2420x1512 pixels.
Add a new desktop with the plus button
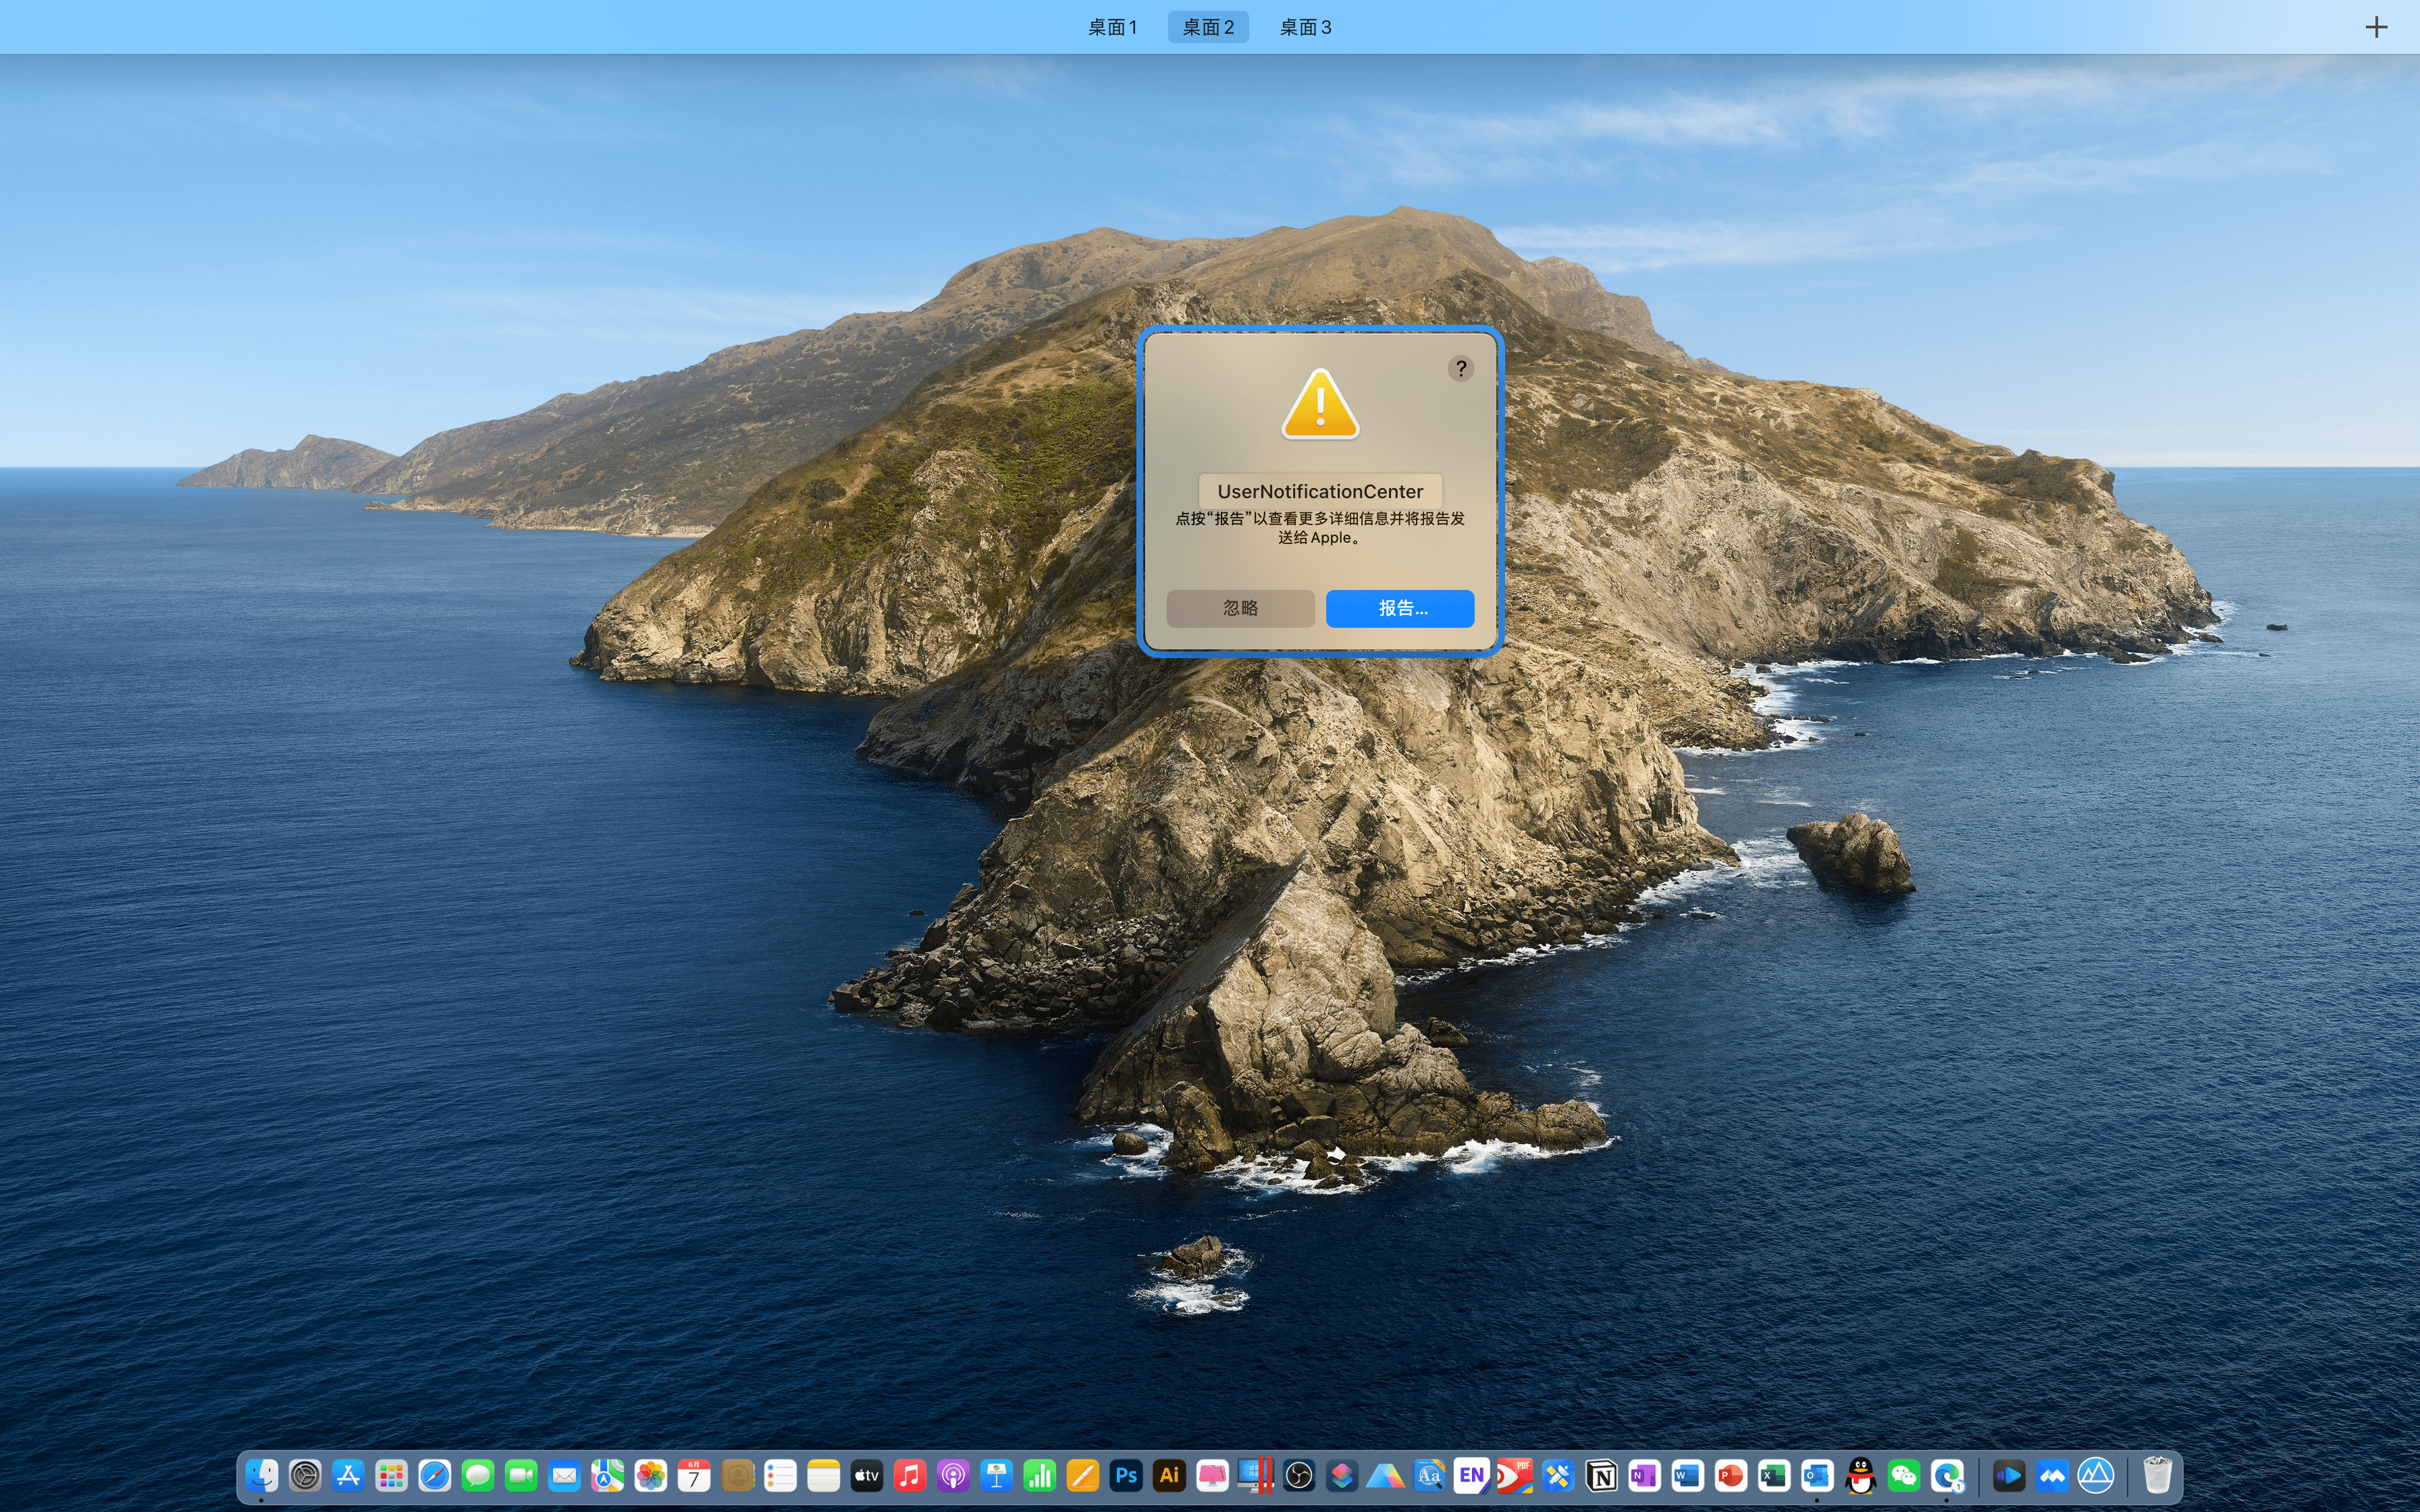2376,27
